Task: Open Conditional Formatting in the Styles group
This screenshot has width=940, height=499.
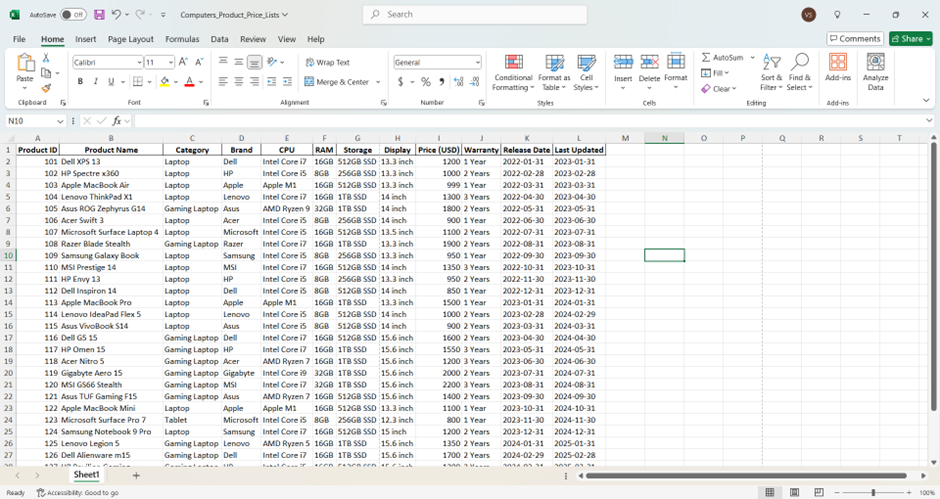Action: pyautogui.click(x=513, y=72)
